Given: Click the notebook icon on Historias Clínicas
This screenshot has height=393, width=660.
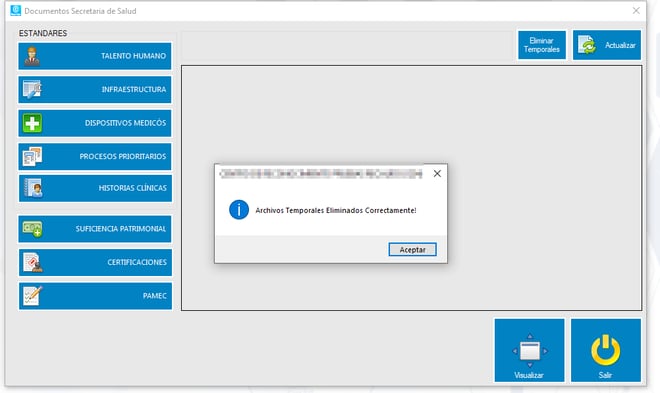Looking at the screenshot, I should click(x=33, y=188).
